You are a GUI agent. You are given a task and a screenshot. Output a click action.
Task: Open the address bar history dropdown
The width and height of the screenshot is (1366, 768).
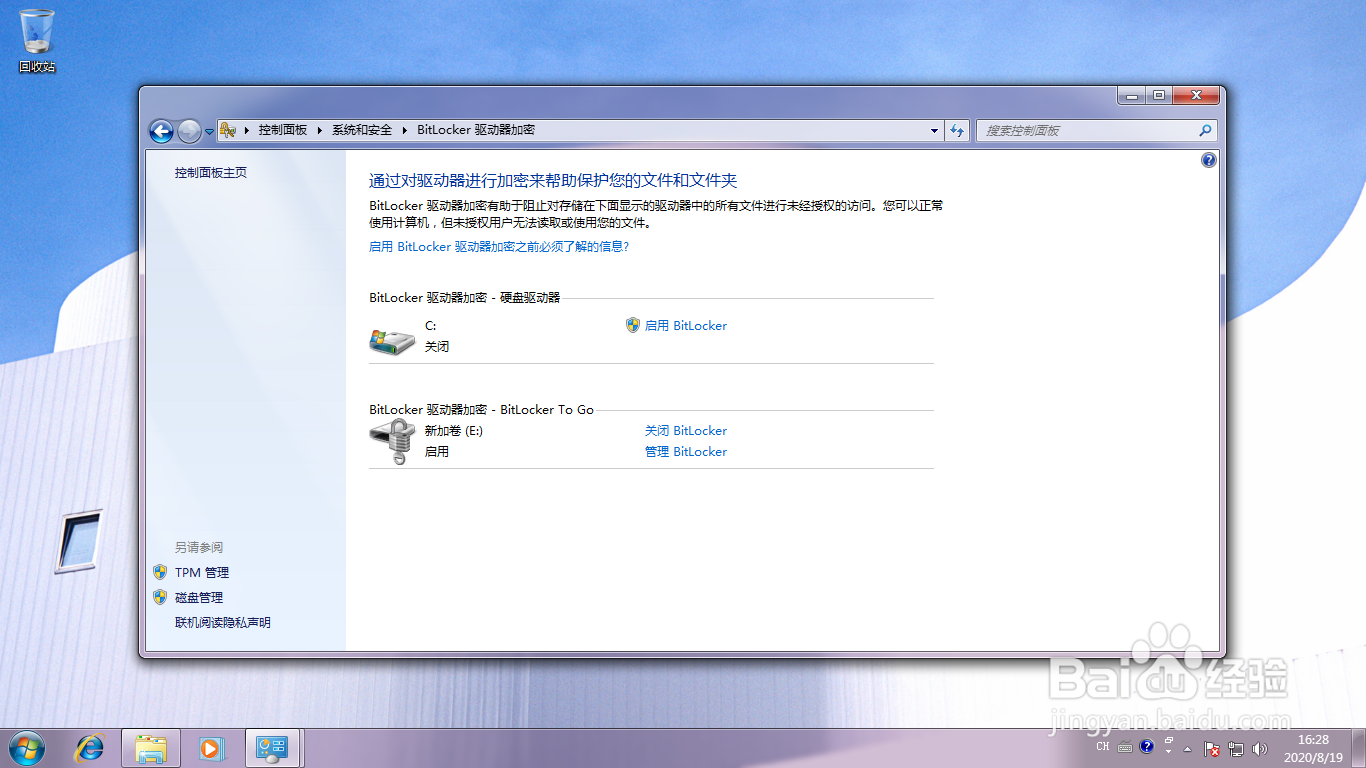(934, 130)
